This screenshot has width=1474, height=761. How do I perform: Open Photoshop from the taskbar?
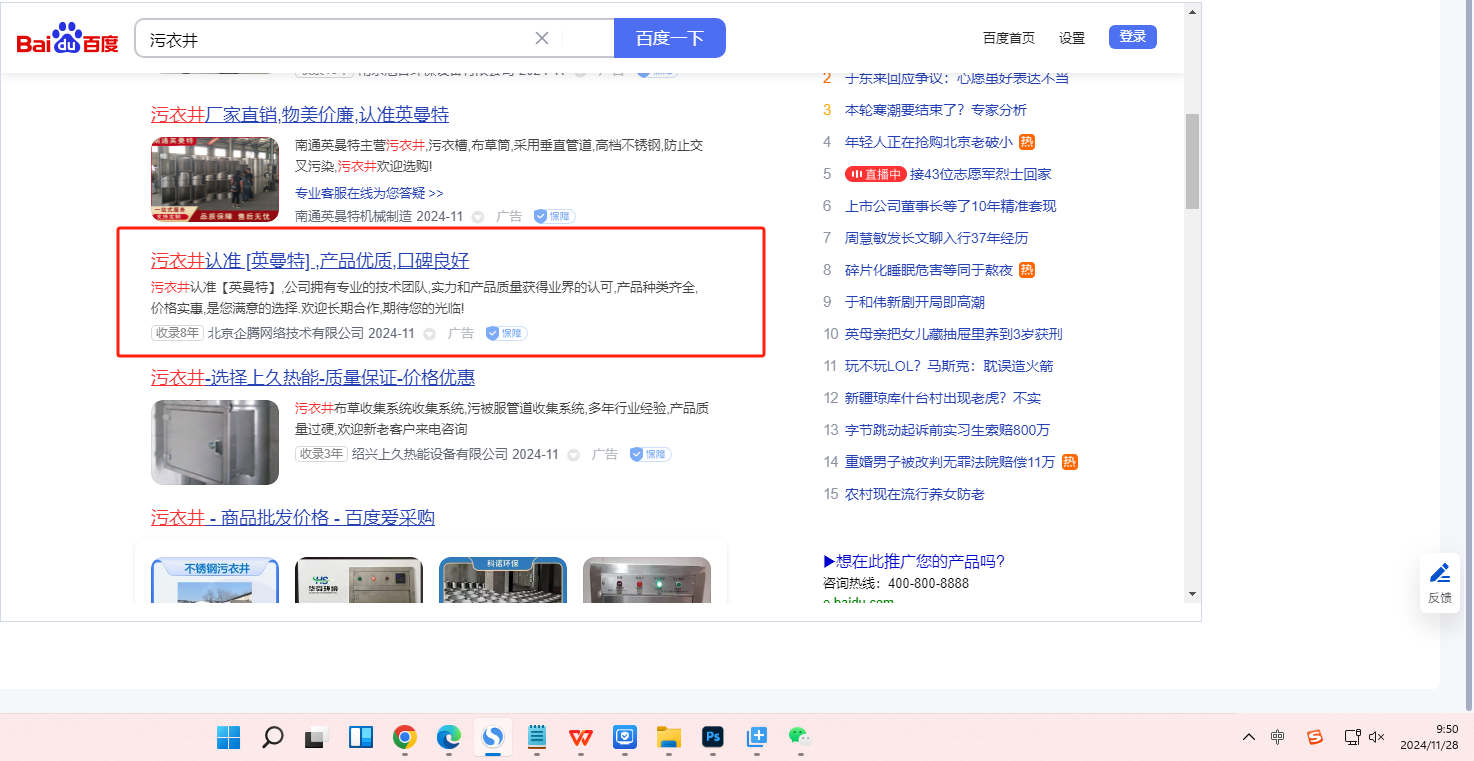712,738
